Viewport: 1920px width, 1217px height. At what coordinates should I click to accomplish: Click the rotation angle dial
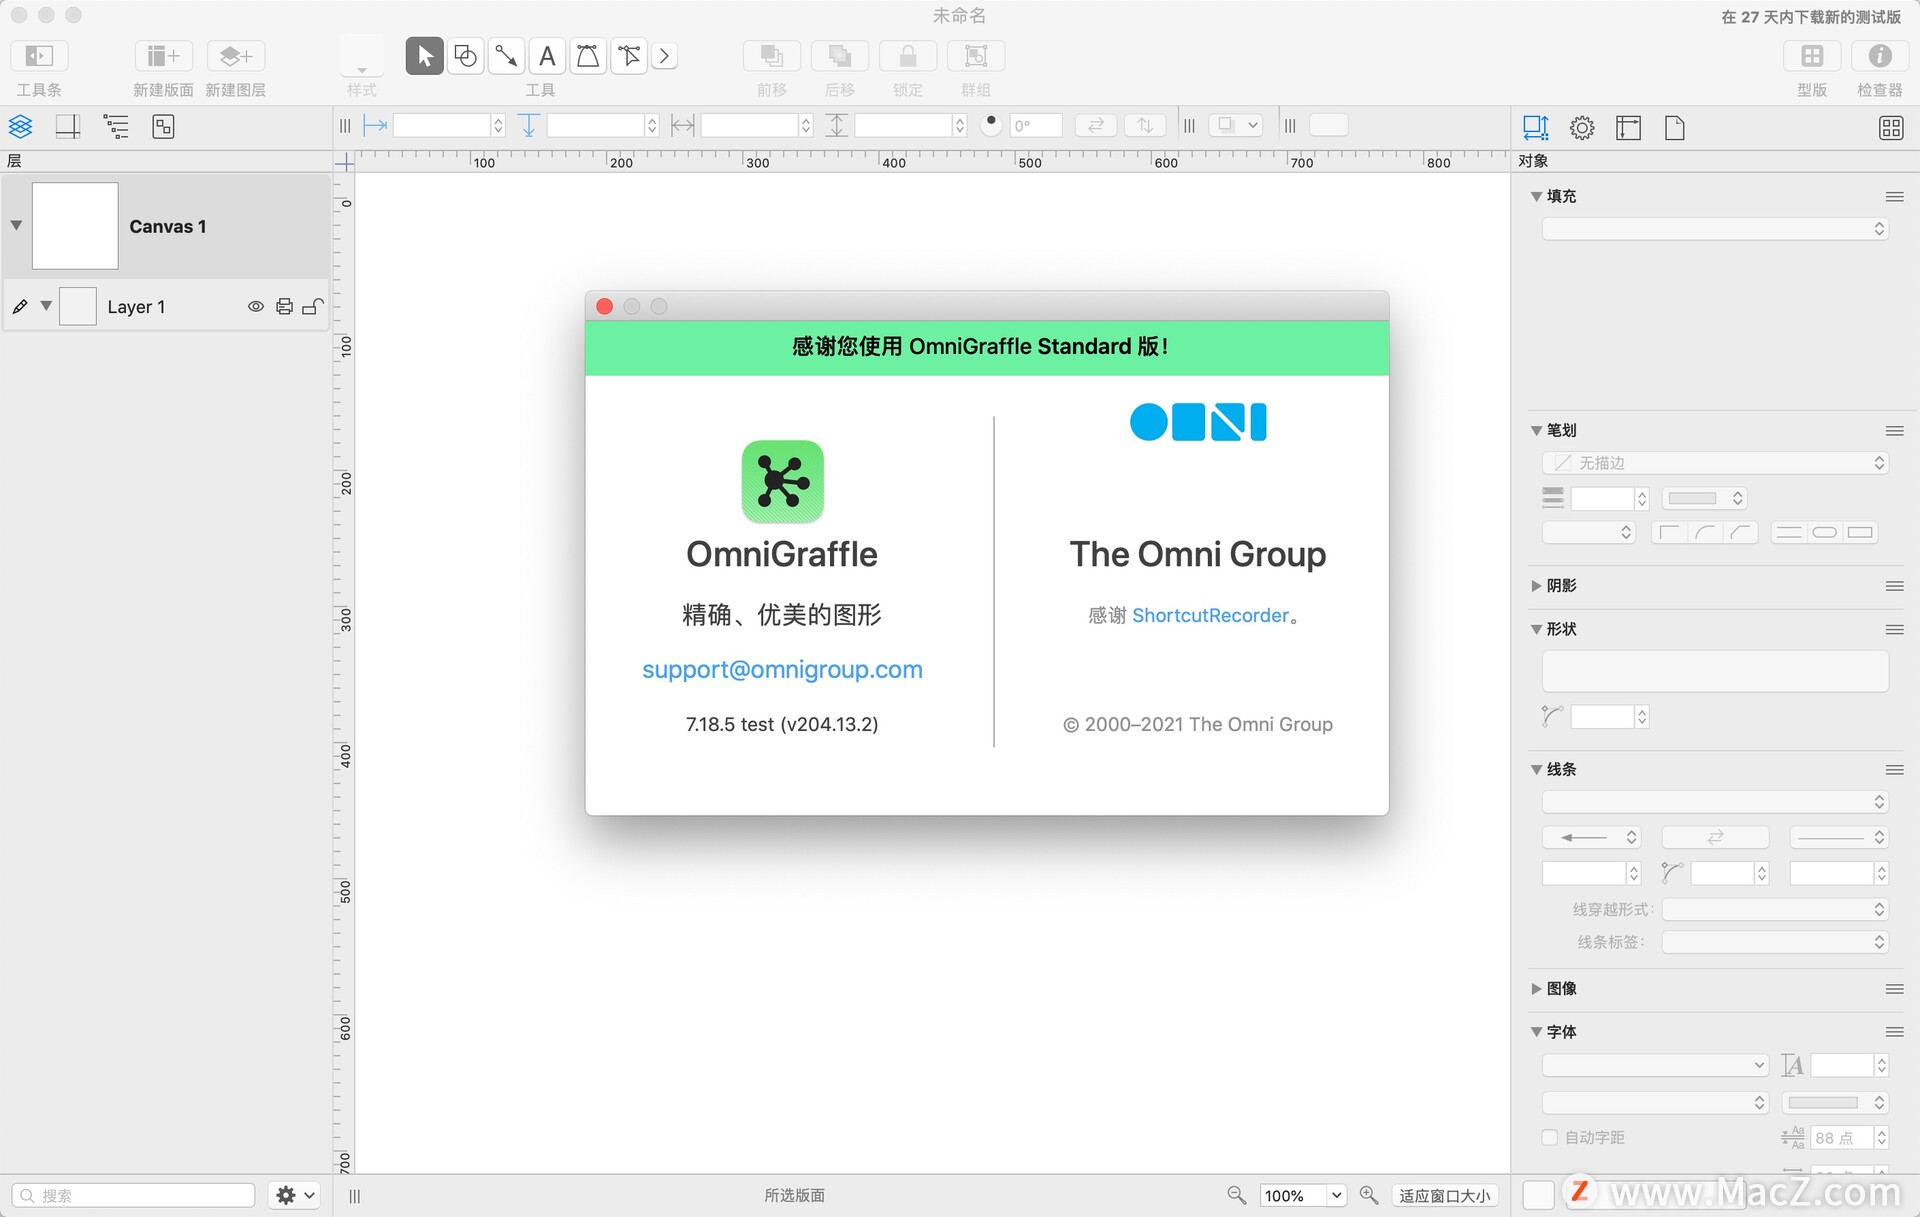coord(991,124)
